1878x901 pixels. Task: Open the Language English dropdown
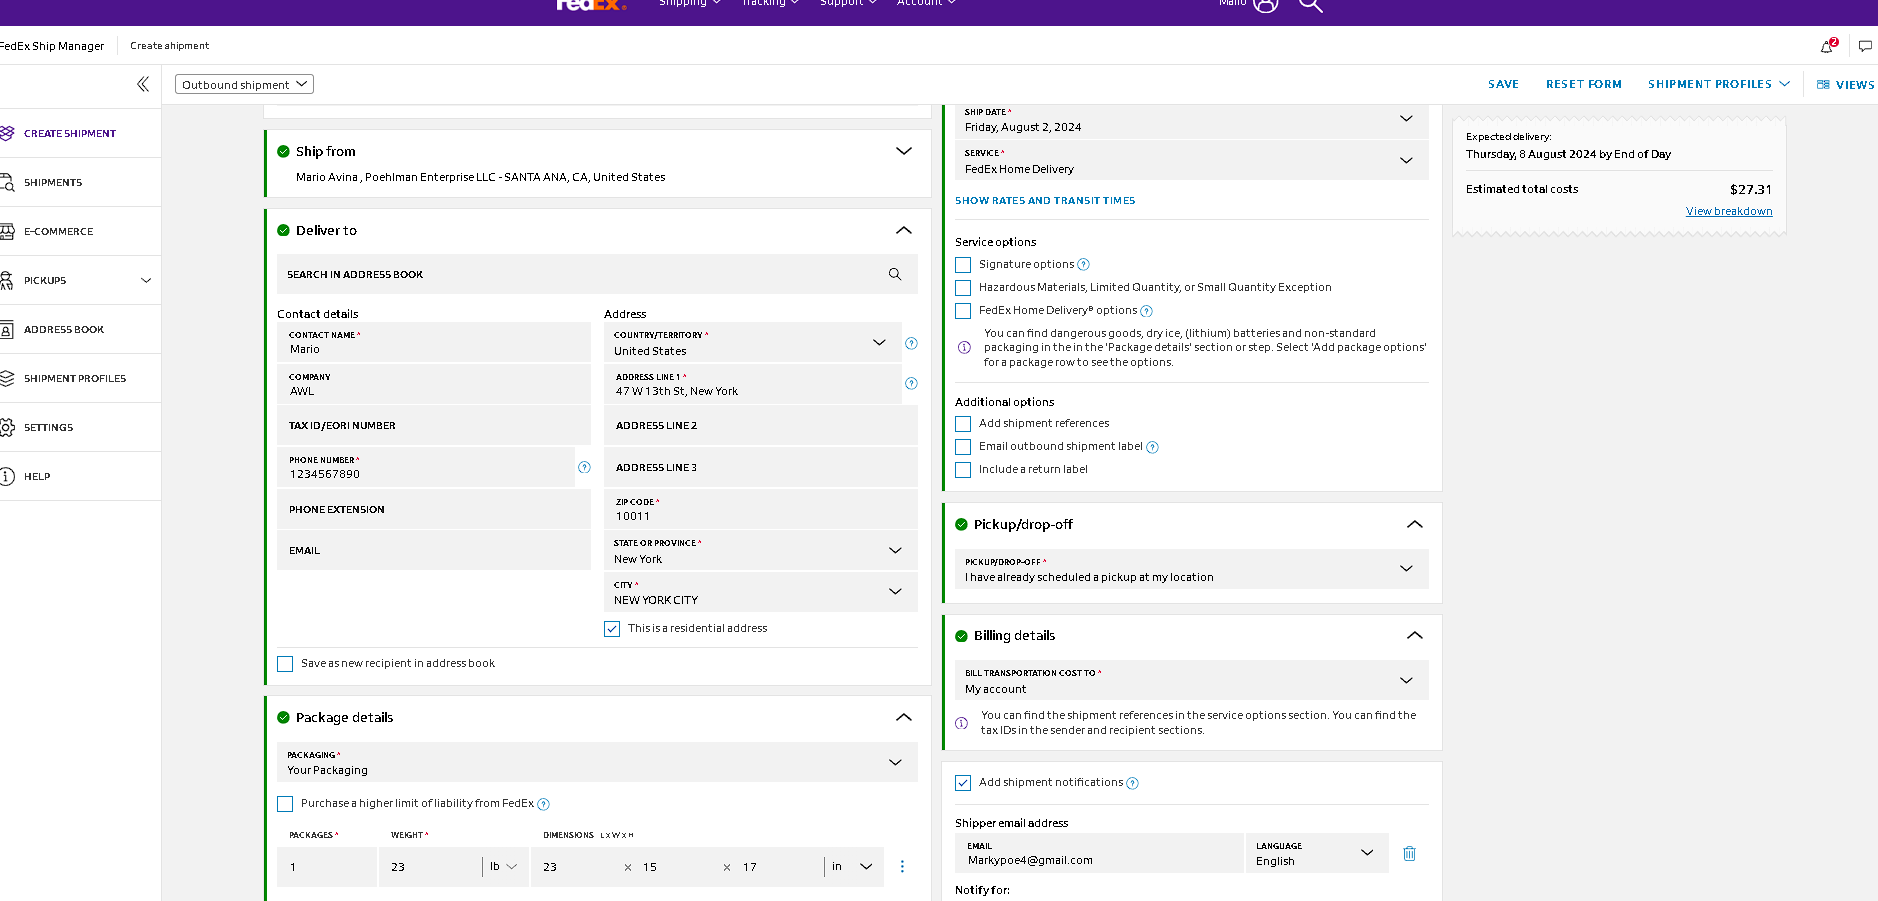click(x=1316, y=853)
